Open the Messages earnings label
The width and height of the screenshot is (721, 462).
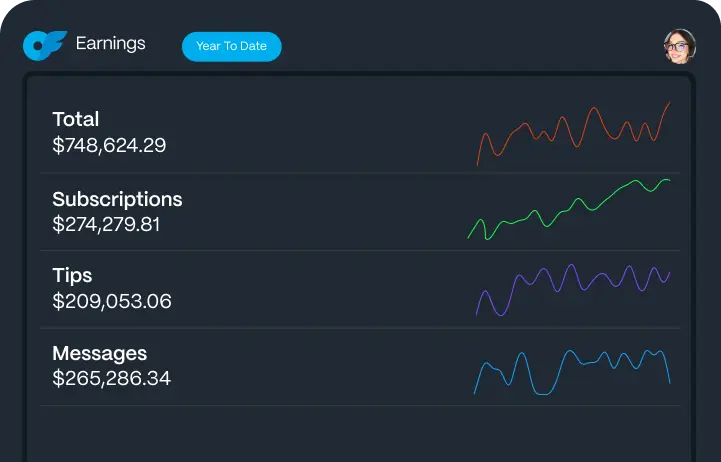(99, 353)
